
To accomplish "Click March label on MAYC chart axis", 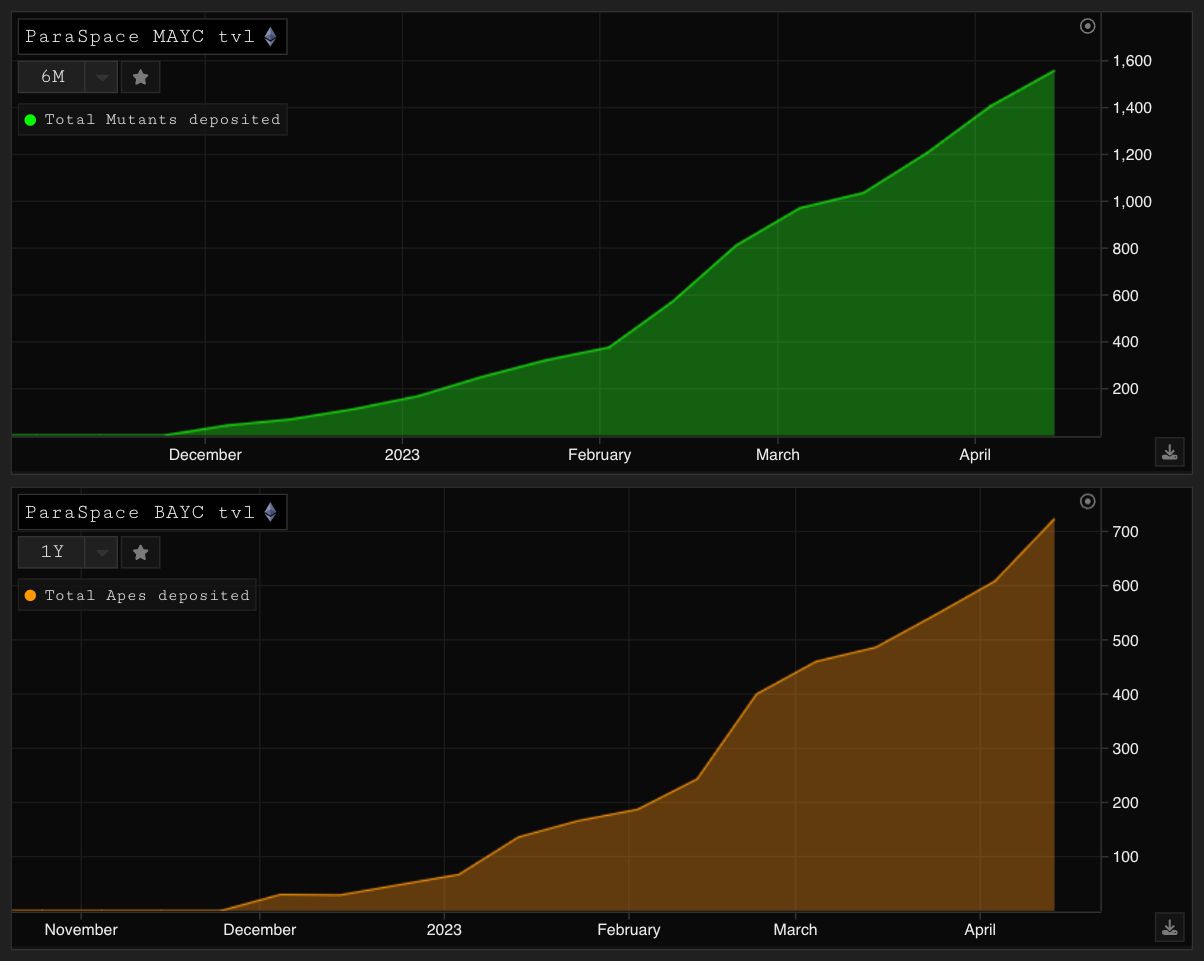I will [x=777, y=455].
